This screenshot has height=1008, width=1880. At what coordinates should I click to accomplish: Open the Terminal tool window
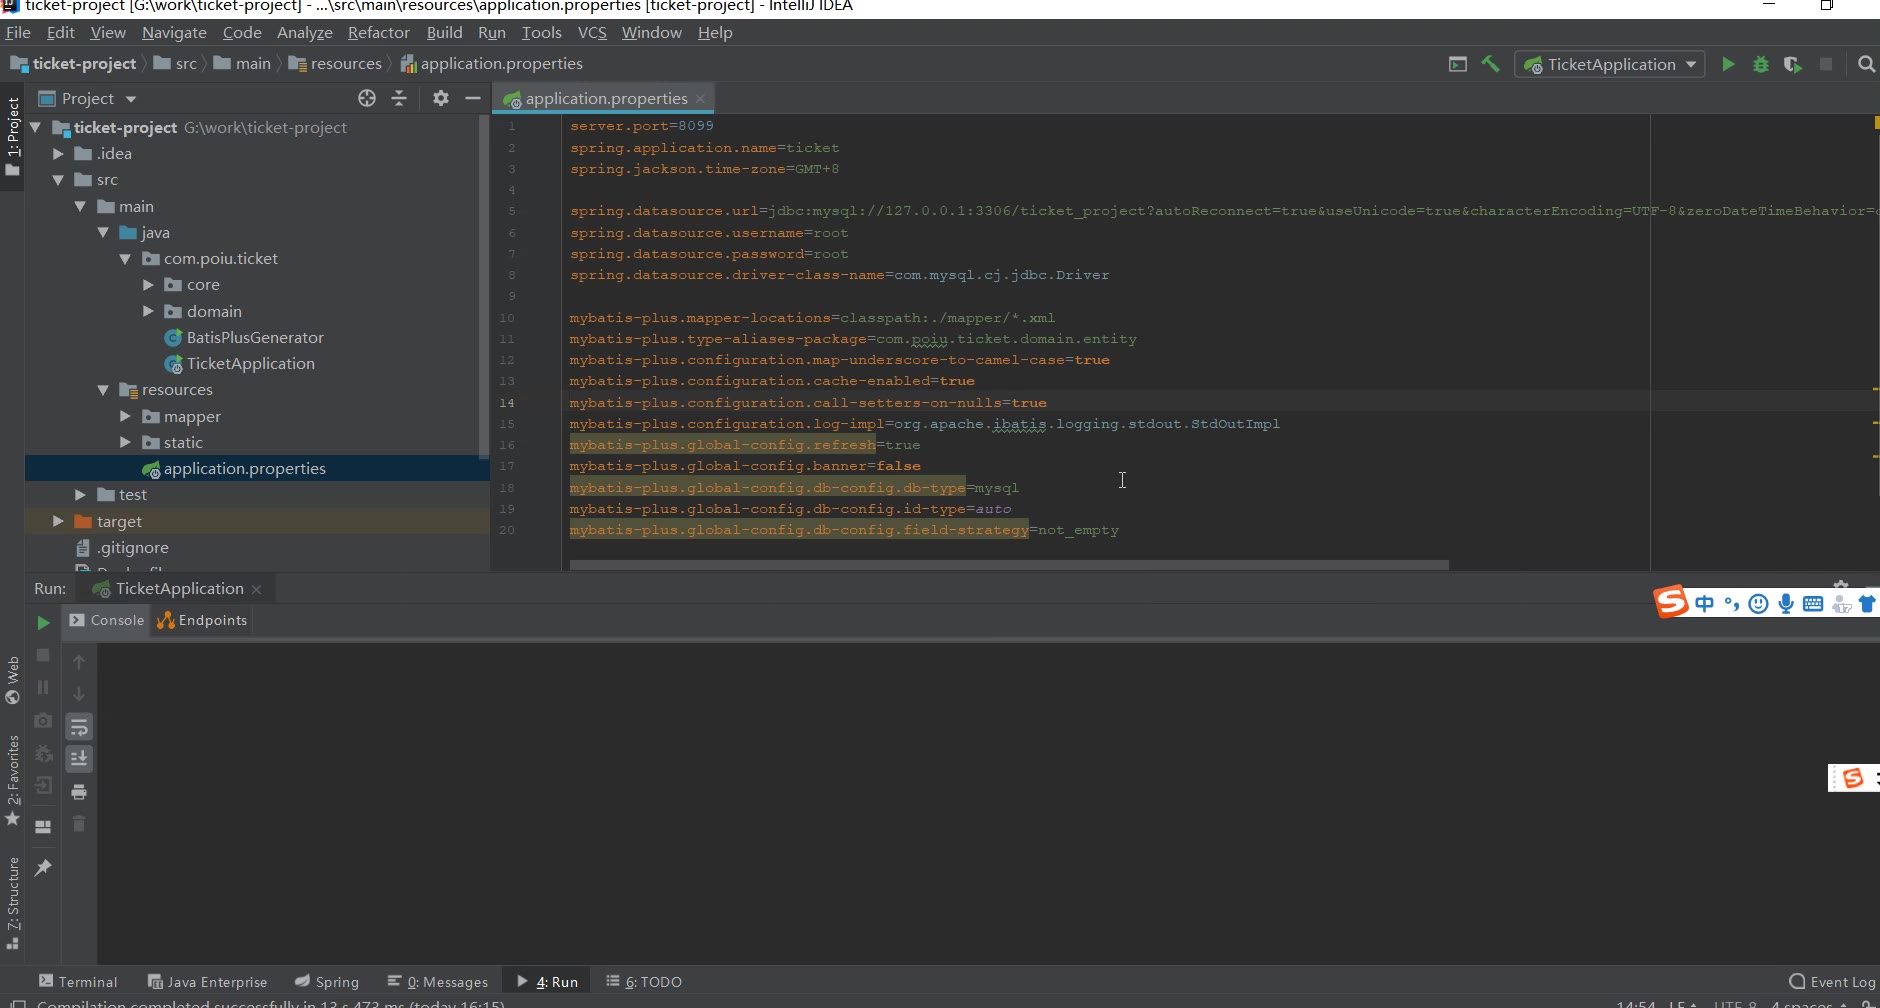click(x=78, y=982)
